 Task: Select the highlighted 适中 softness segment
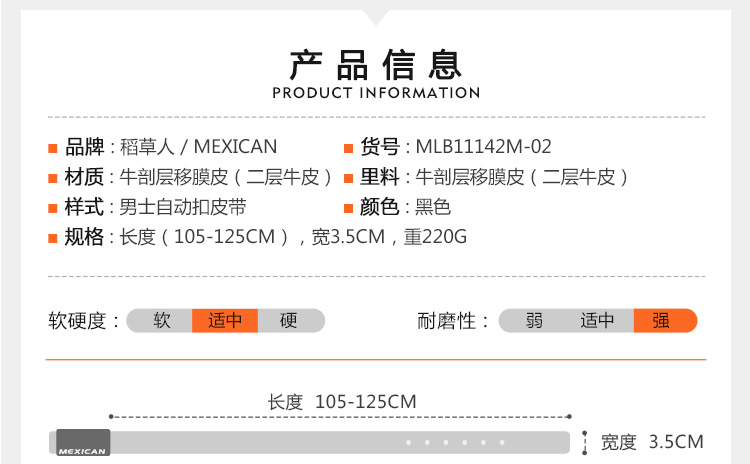click(x=225, y=320)
